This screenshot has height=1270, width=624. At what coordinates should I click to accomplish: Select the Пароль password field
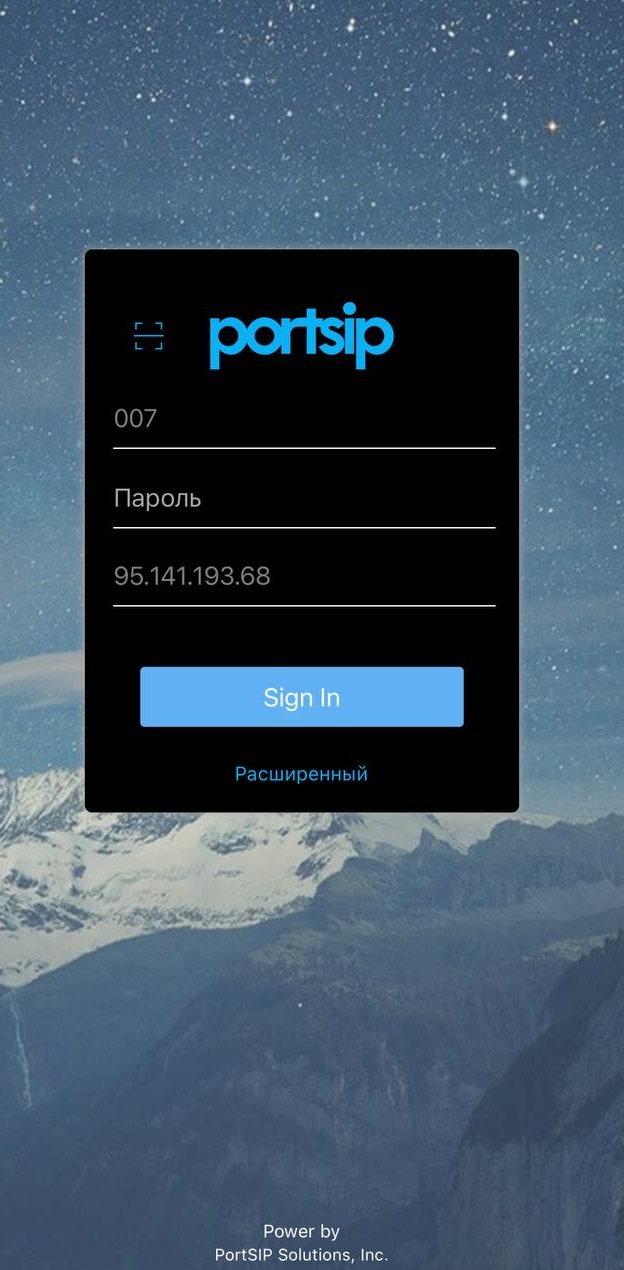pos(304,498)
